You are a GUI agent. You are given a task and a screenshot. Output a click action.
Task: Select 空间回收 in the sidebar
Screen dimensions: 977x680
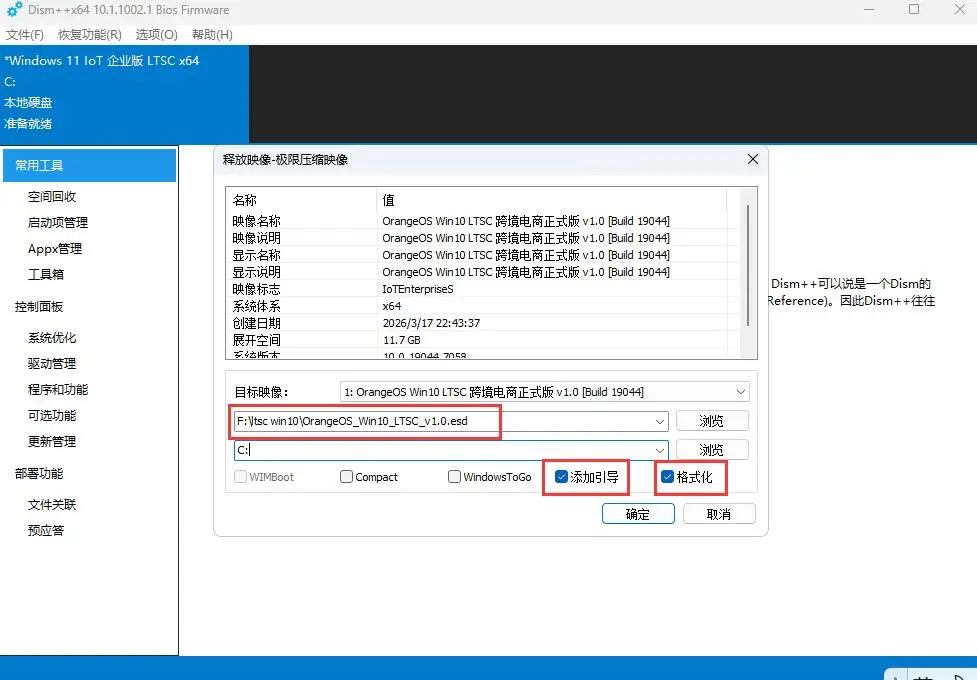coord(52,197)
